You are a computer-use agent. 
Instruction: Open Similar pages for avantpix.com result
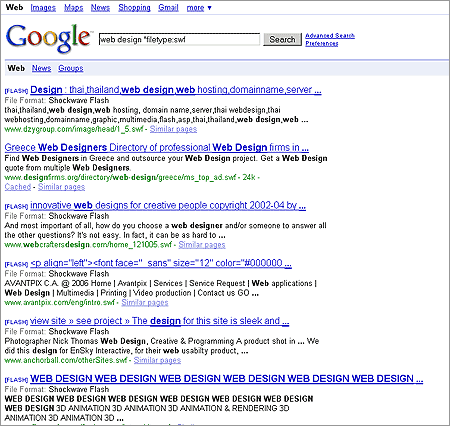145,302
